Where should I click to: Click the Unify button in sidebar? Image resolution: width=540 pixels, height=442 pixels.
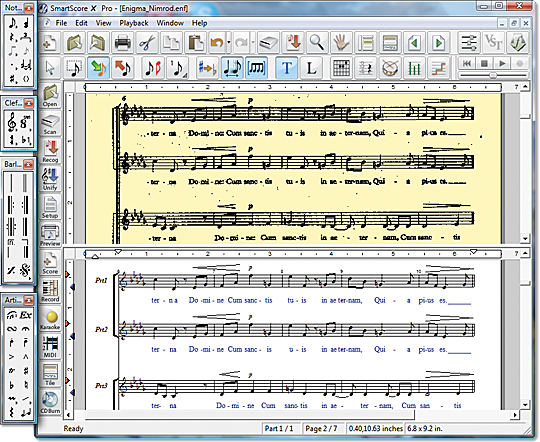[50, 179]
